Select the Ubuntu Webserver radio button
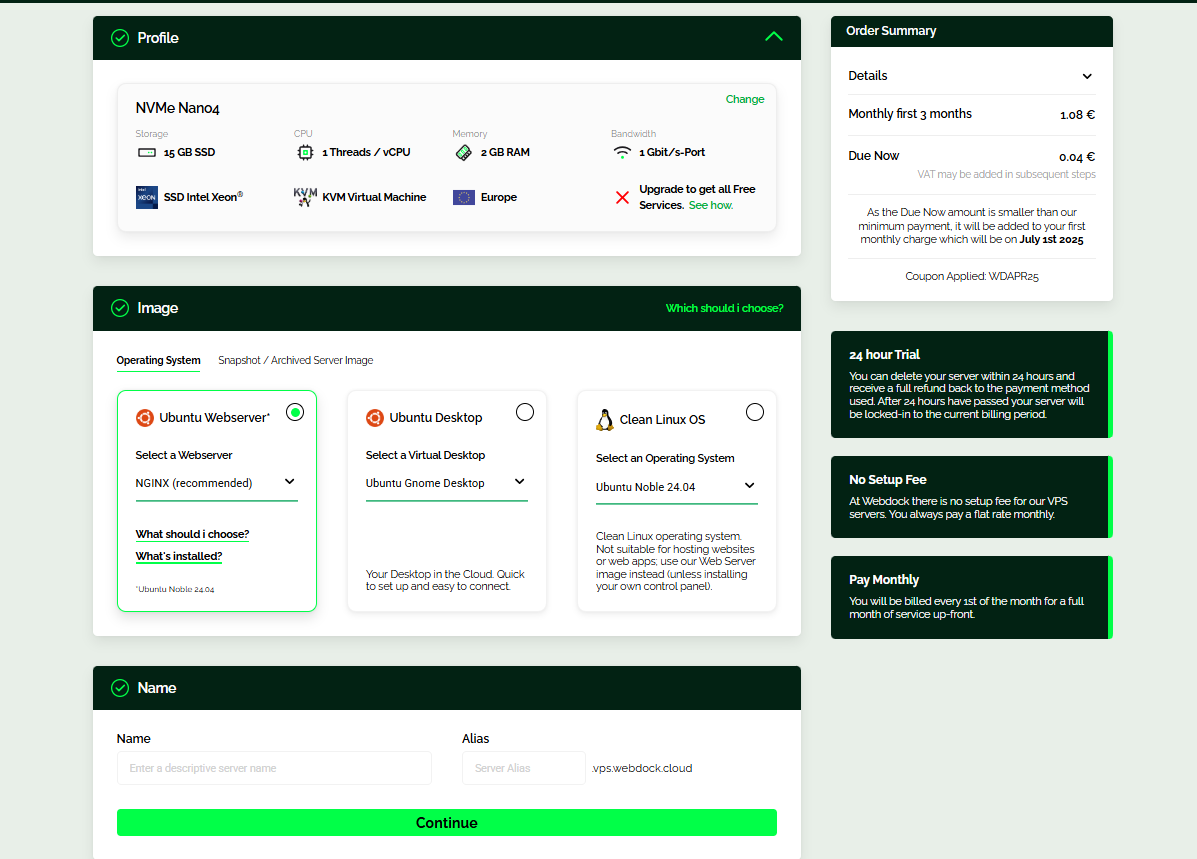Image resolution: width=1197 pixels, height=859 pixels. [x=295, y=412]
